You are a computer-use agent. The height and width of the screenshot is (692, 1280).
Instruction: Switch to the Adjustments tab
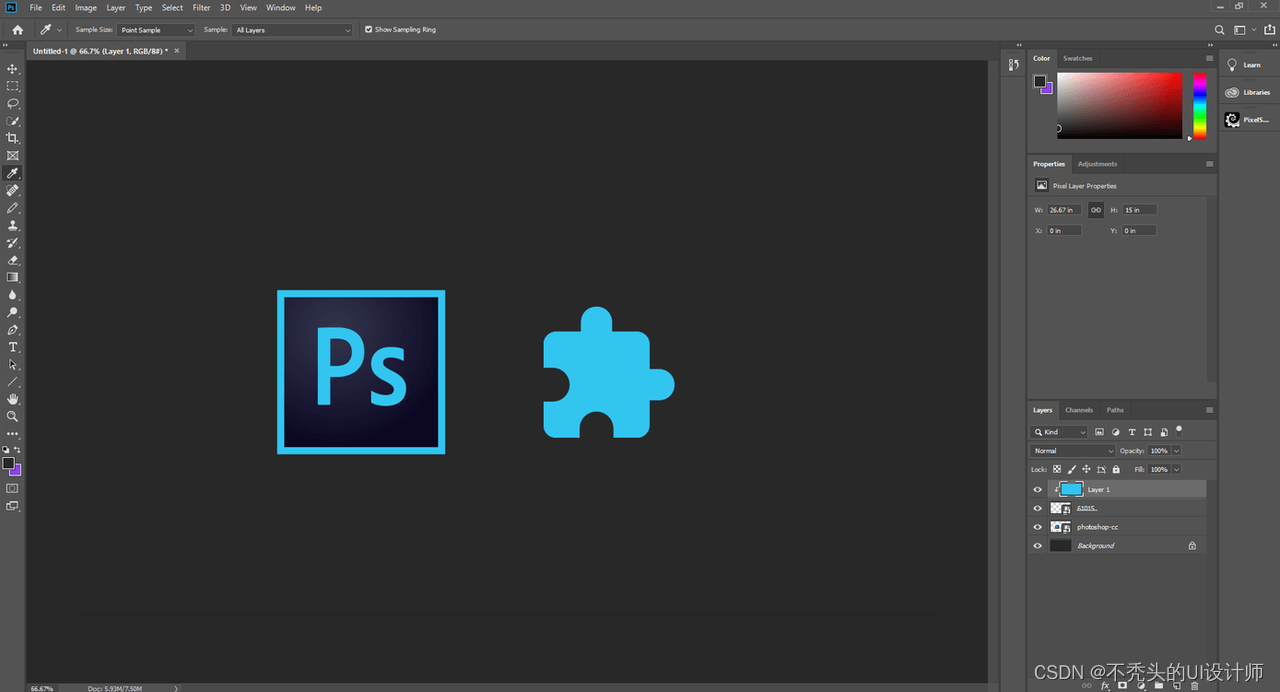coord(1097,164)
